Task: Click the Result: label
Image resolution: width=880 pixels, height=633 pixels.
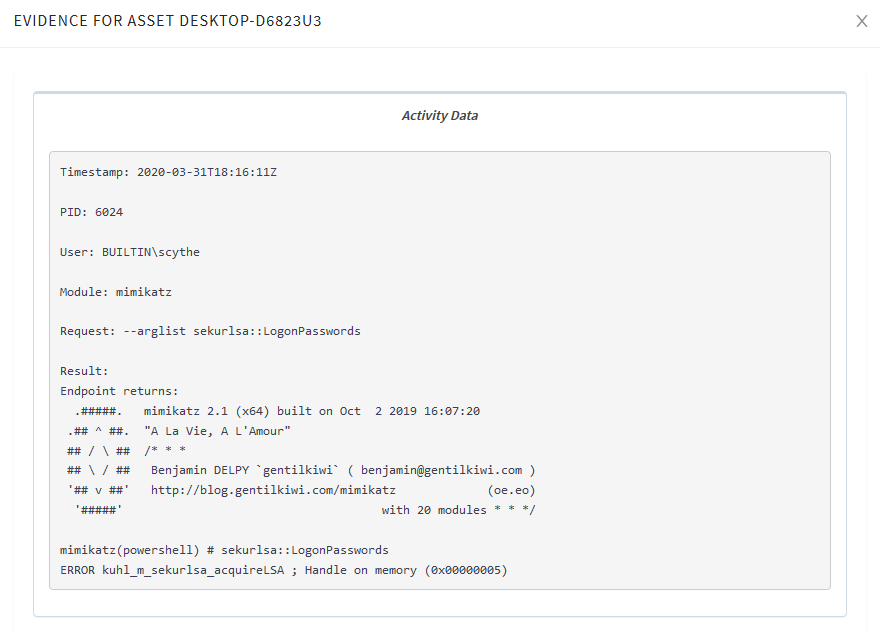Action: (x=84, y=371)
